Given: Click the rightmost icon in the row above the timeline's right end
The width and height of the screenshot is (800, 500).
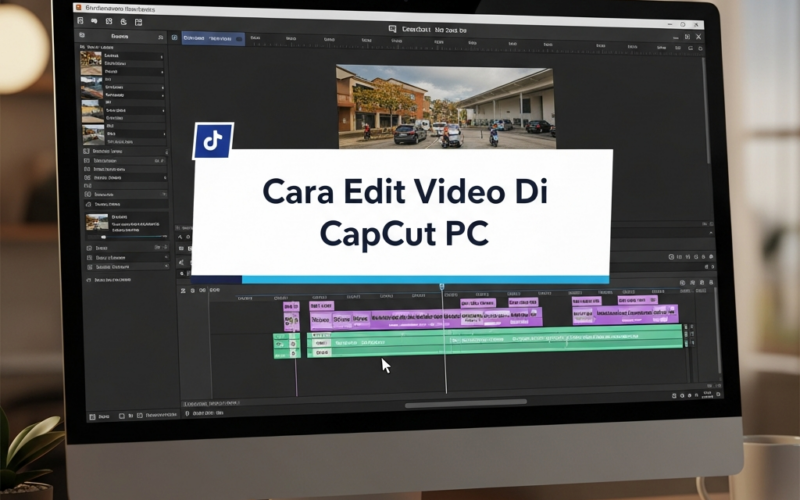Looking at the screenshot, I should click(711, 282).
